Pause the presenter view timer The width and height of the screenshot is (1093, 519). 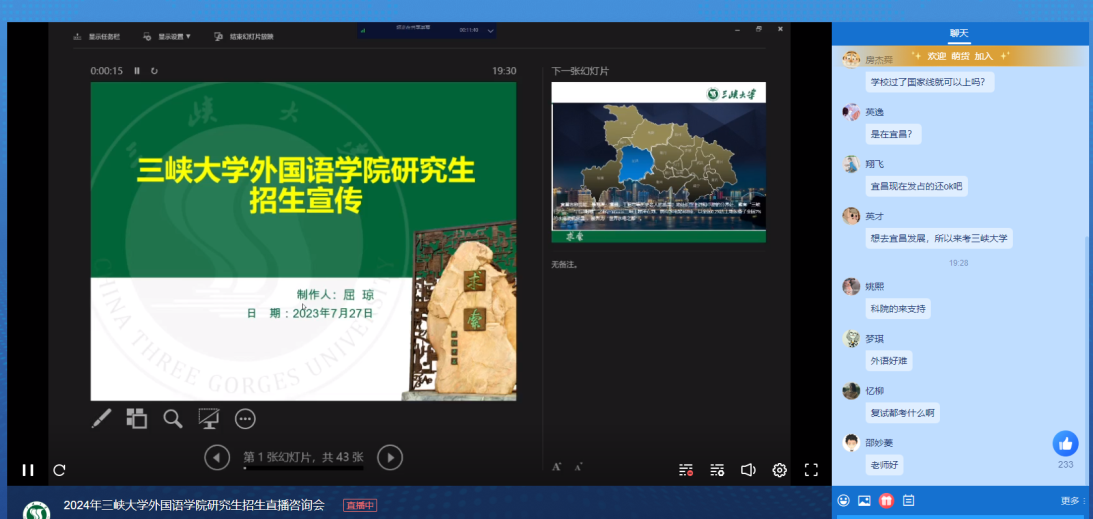pyautogui.click(x=137, y=70)
